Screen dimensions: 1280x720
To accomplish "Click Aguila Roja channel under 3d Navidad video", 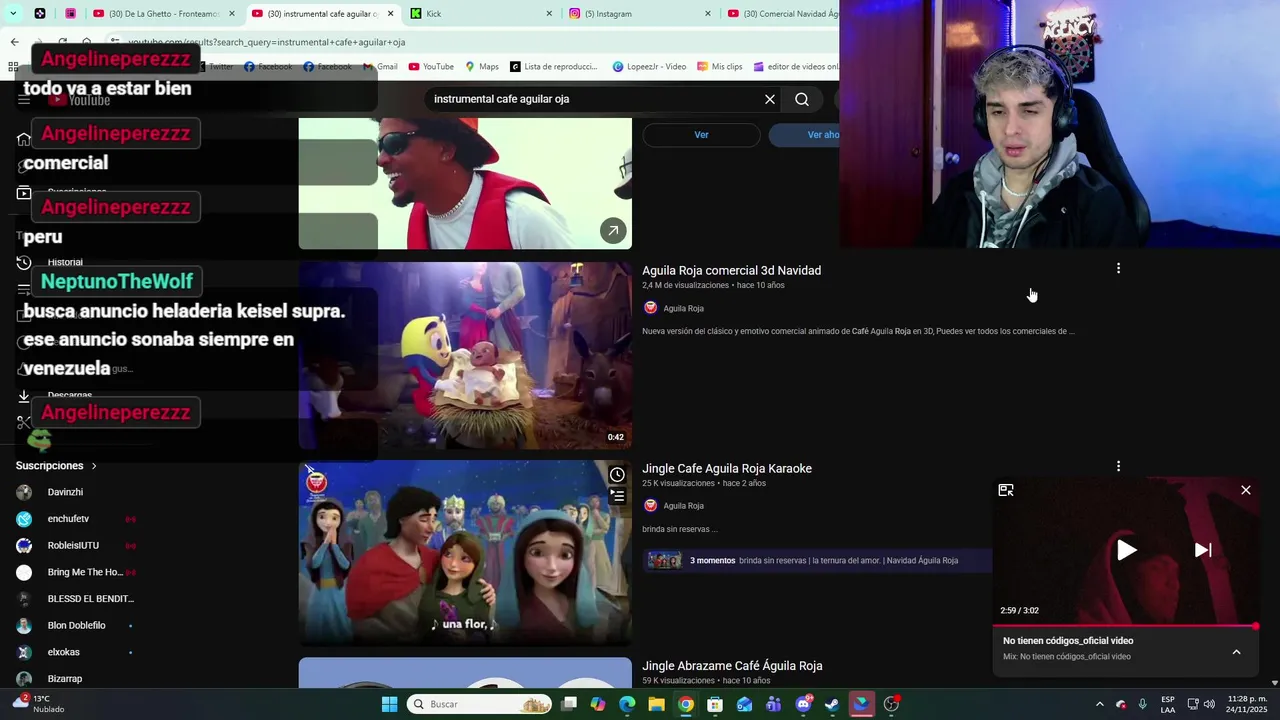I will (683, 308).
